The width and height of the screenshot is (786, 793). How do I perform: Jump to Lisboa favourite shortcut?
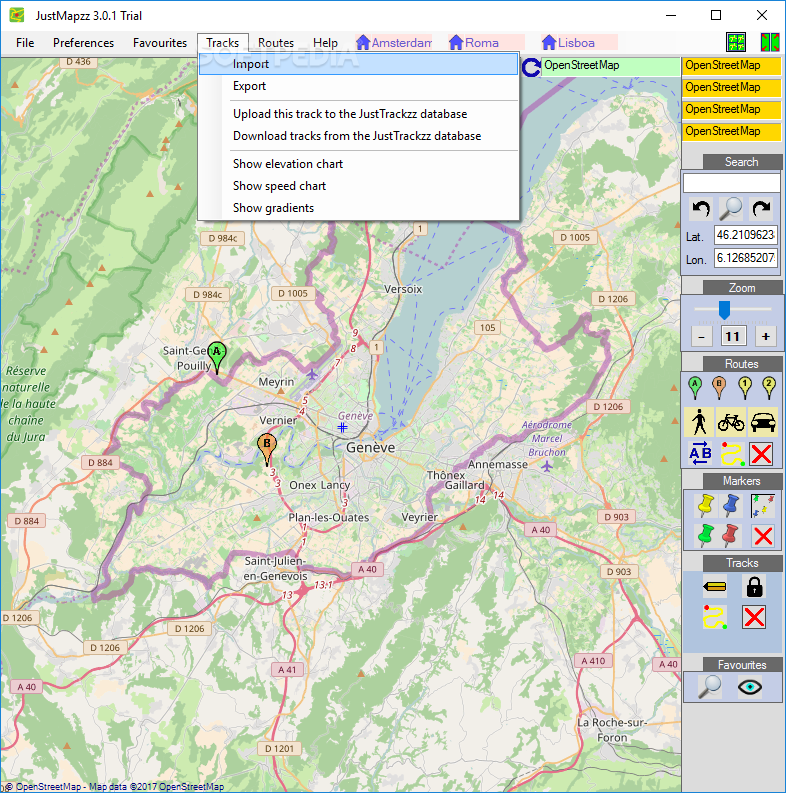pyautogui.click(x=579, y=42)
